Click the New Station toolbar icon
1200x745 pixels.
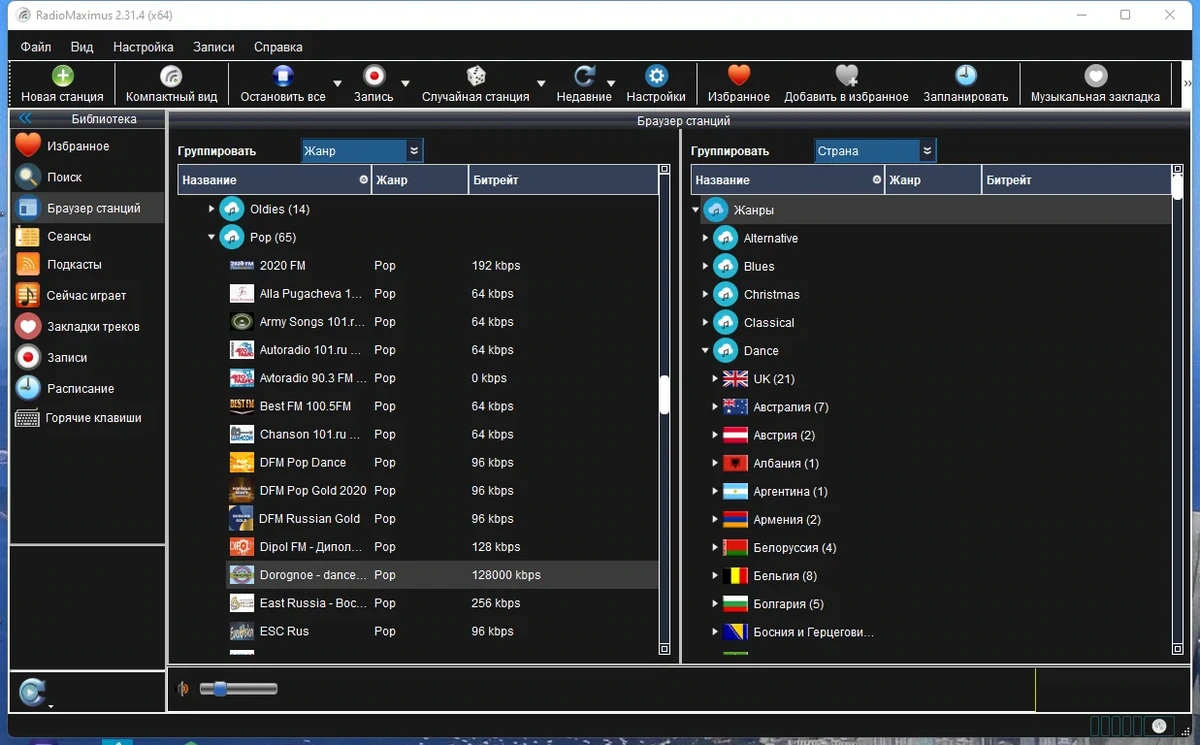(x=62, y=76)
